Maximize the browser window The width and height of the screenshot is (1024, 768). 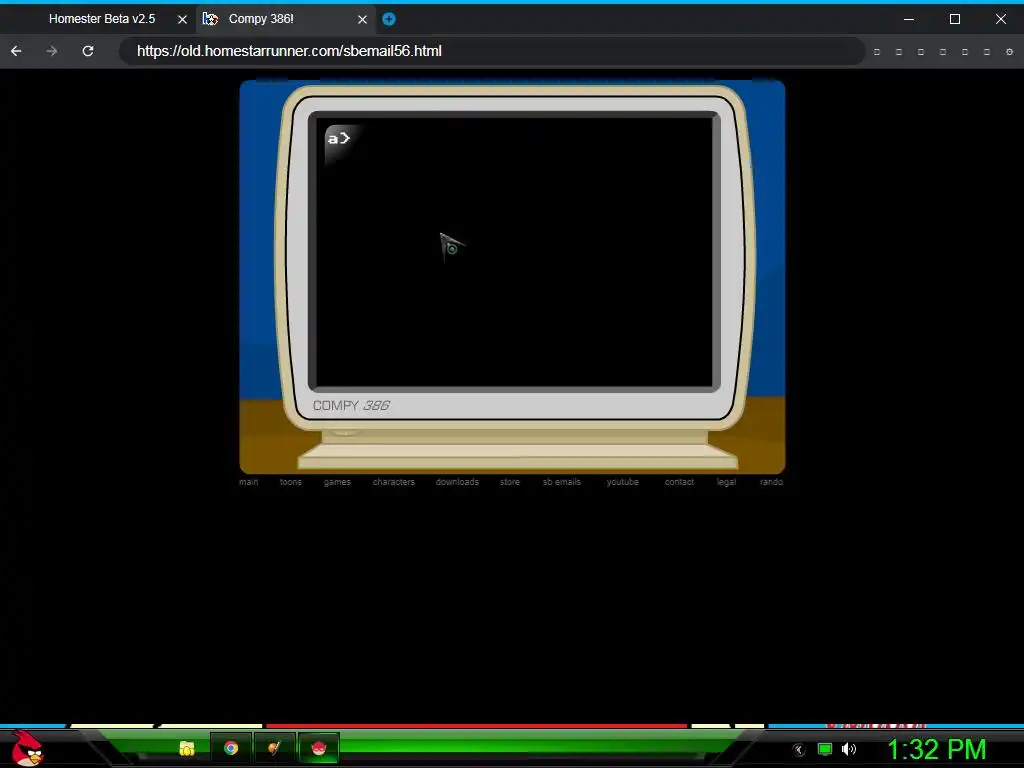[x=955, y=19]
